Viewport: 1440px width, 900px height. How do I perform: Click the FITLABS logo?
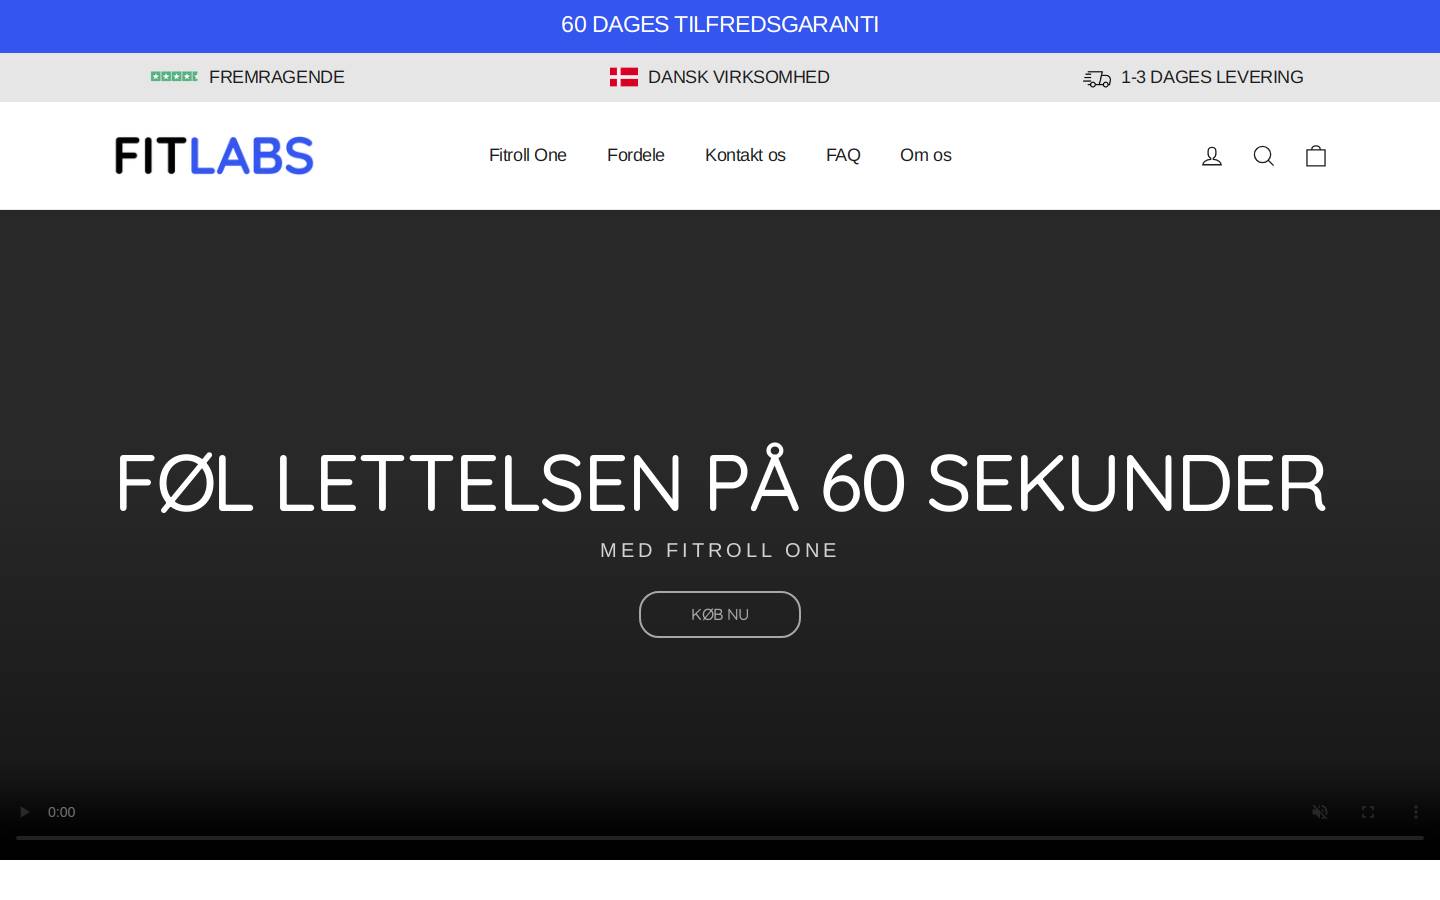click(214, 156)
